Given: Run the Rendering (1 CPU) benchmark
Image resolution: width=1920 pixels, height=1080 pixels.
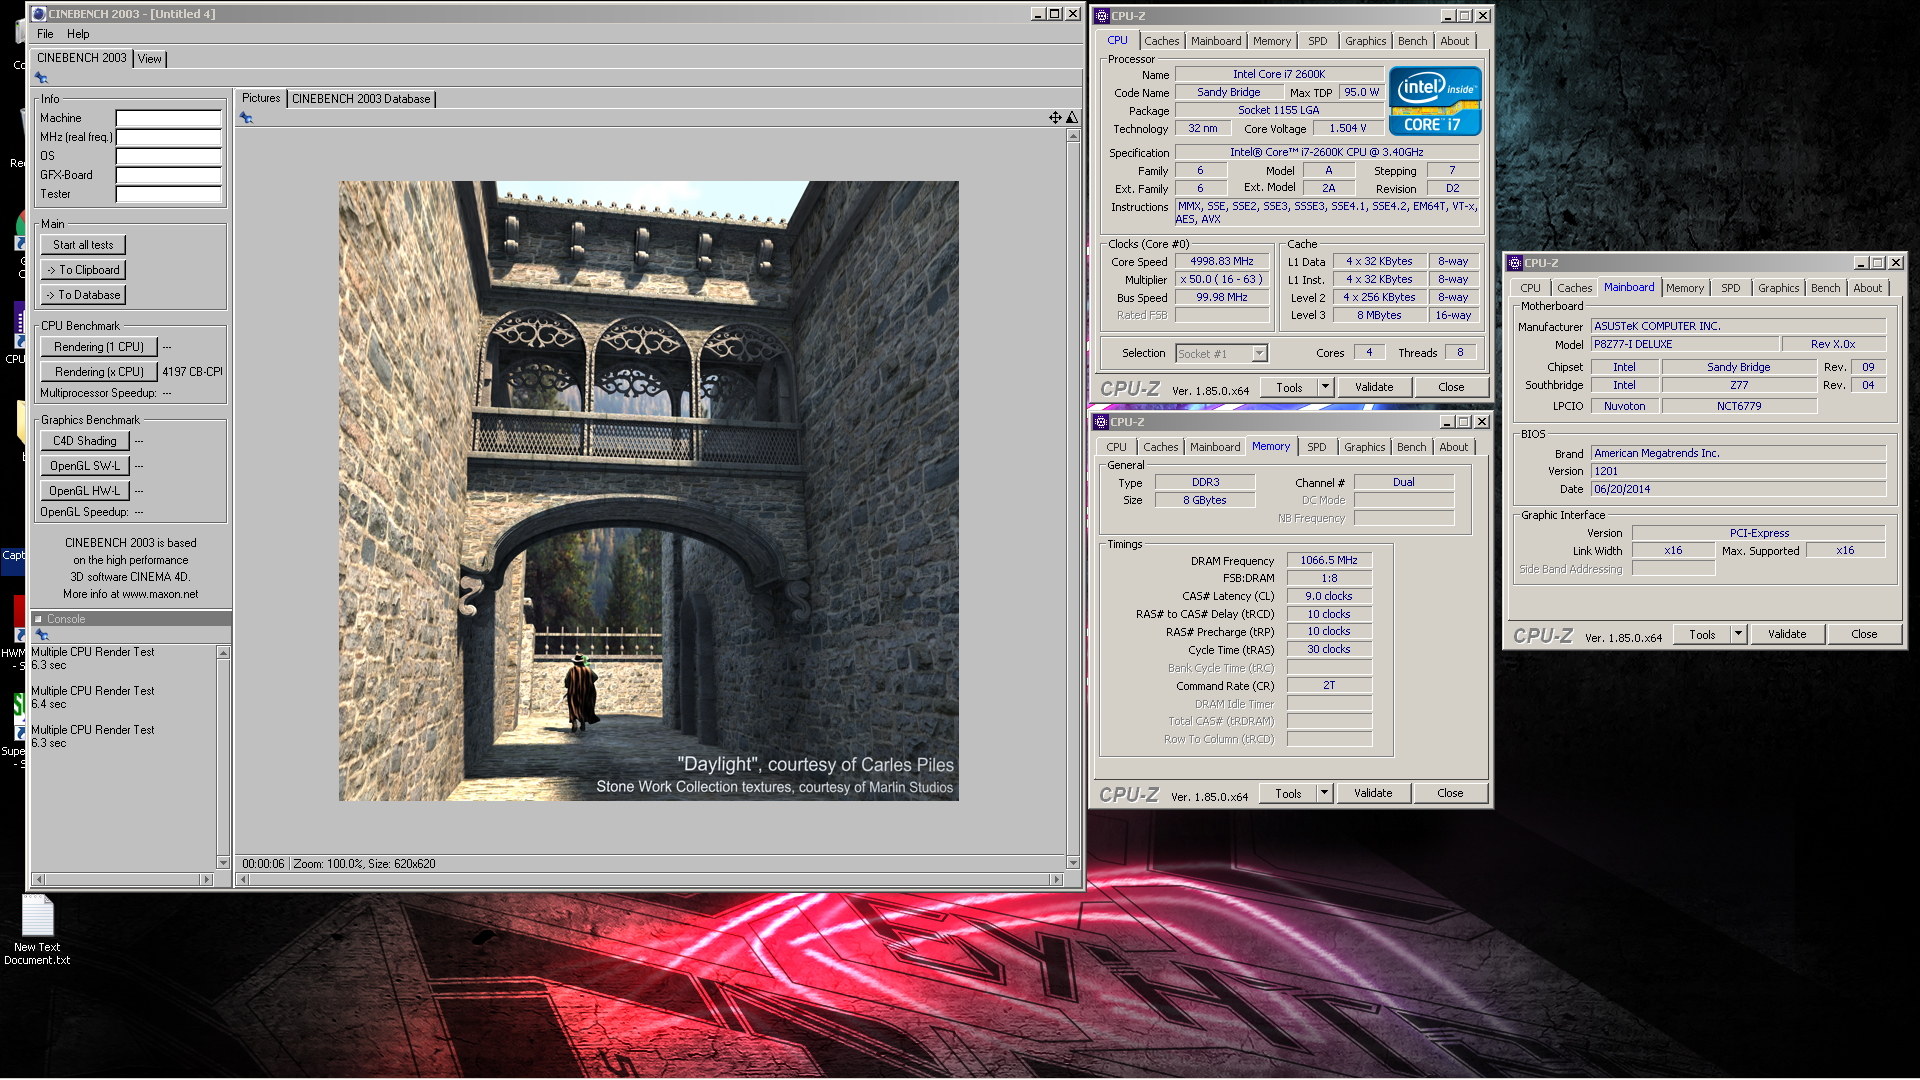Looking at the screenshot, I should click(99, 347).
